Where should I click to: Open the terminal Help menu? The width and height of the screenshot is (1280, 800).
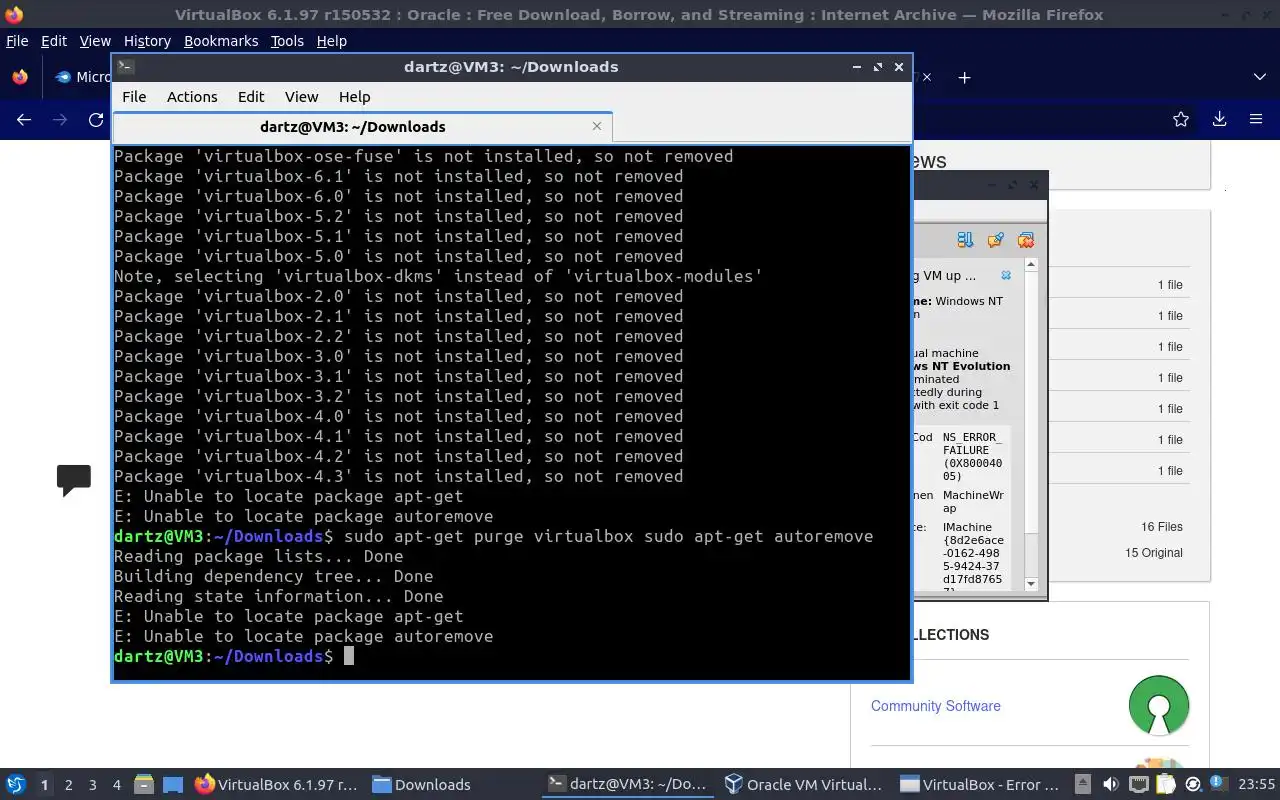point(354,97)
